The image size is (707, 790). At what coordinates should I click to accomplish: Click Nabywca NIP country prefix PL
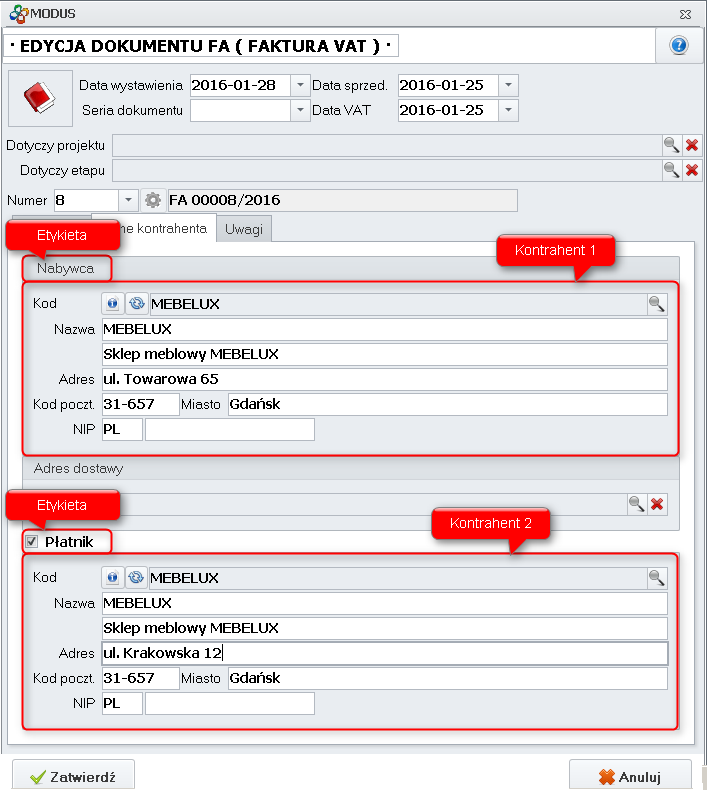pos(122,429)
